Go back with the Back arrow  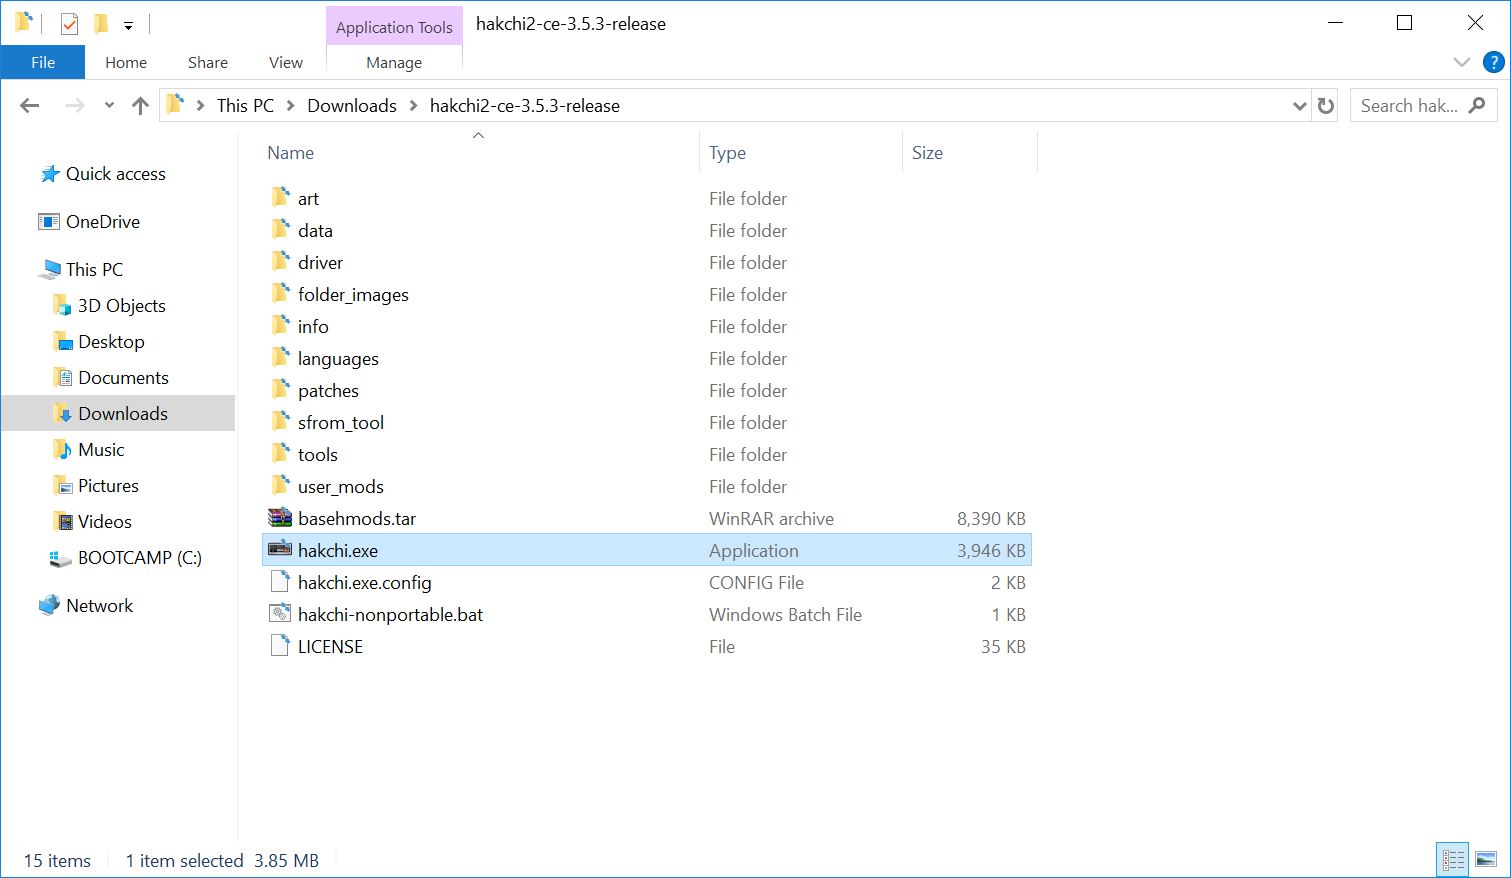(30, 106)
